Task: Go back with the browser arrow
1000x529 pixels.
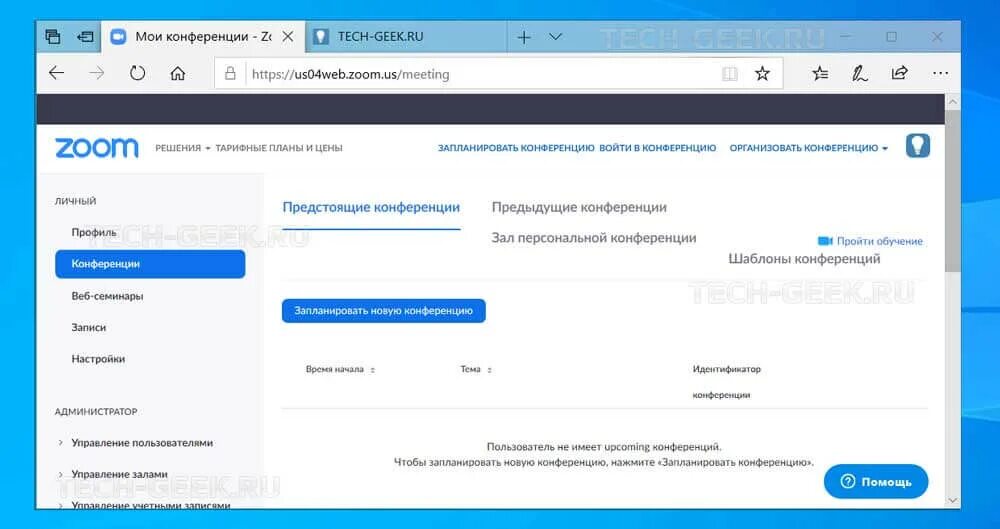Action: pyautogui.click(x=57, y=74)
